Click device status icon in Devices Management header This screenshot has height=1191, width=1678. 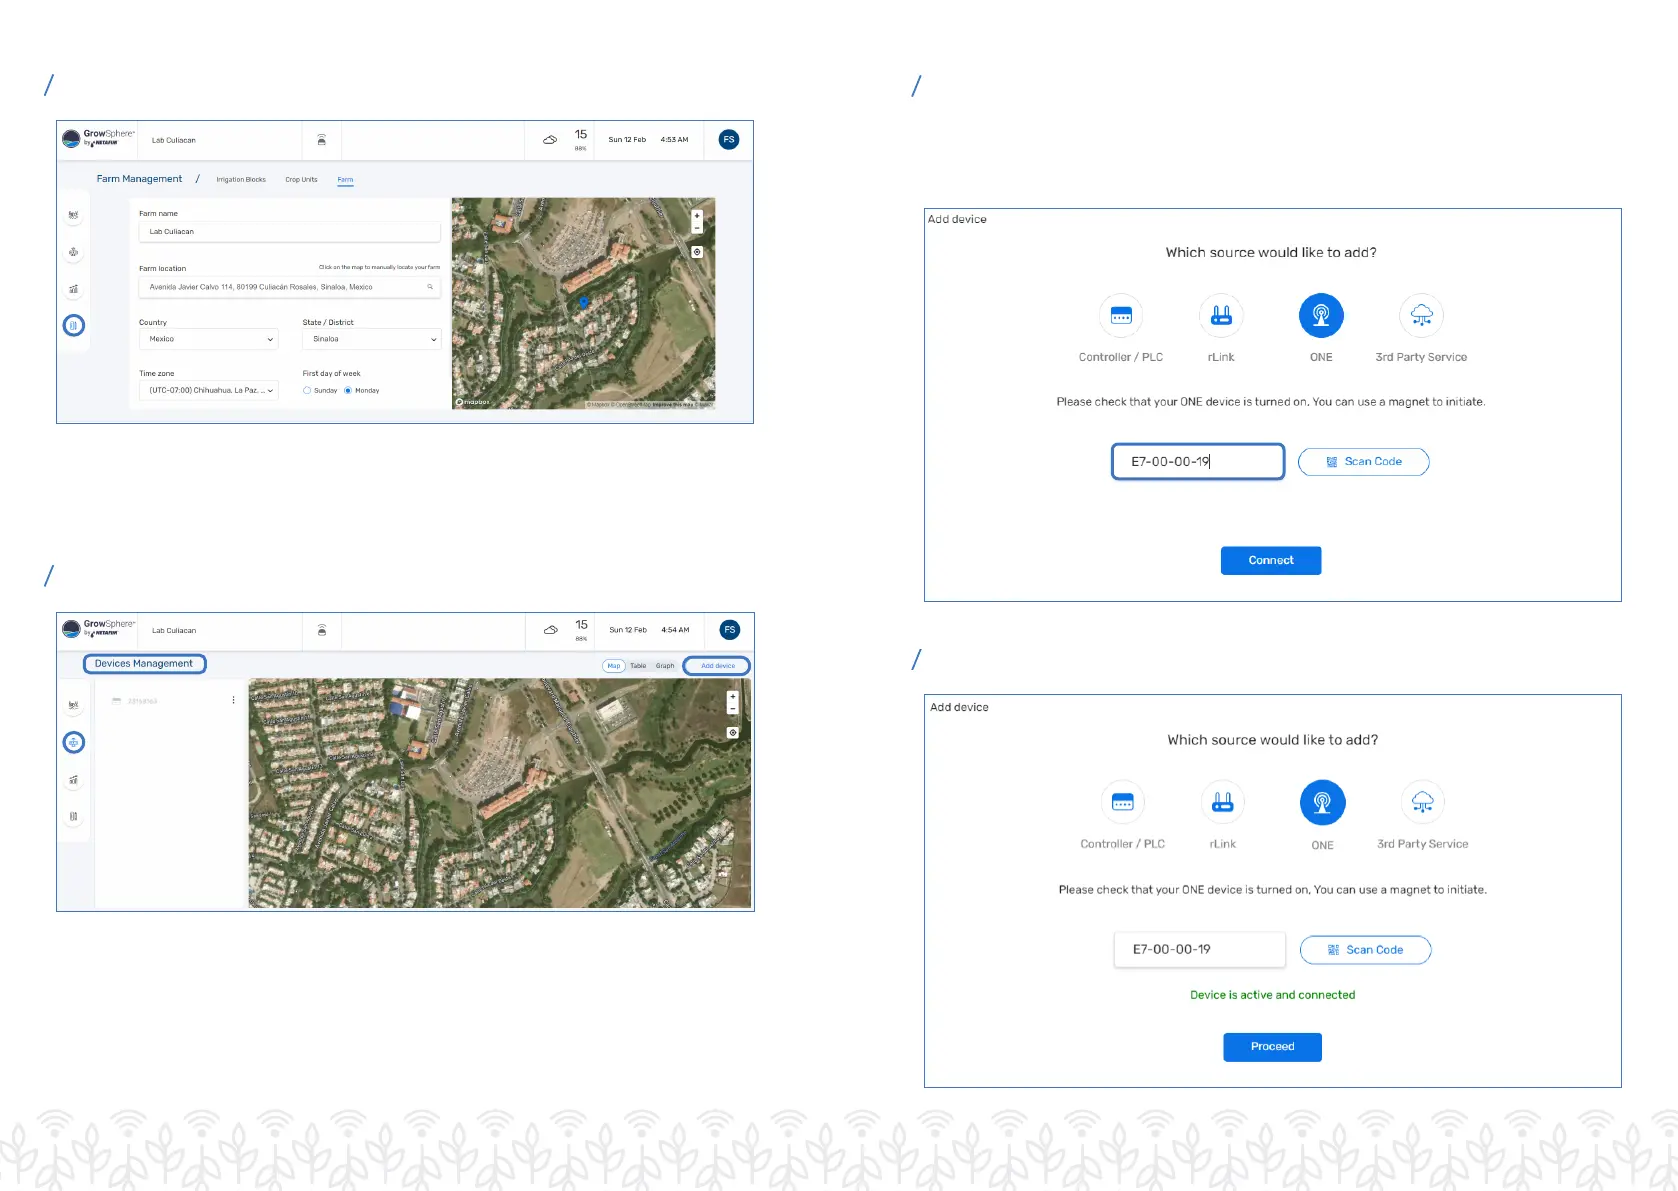(322, 630)
